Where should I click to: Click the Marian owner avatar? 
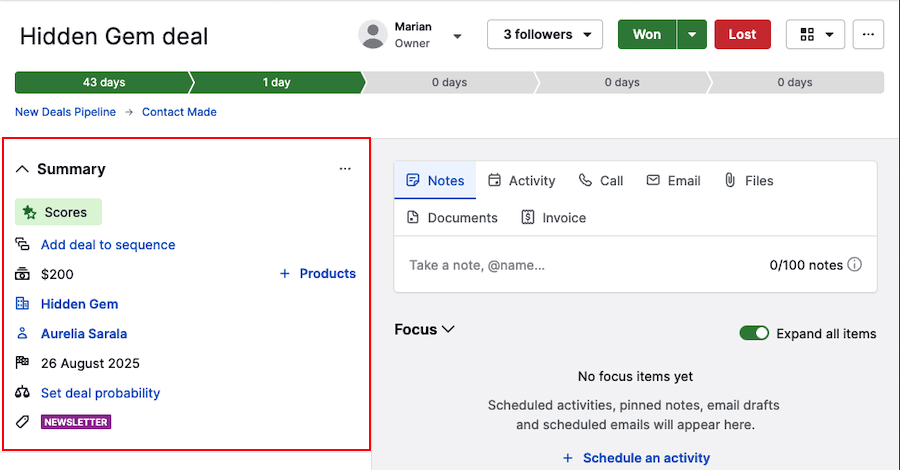pyautogui.click(x=373, y=35)
